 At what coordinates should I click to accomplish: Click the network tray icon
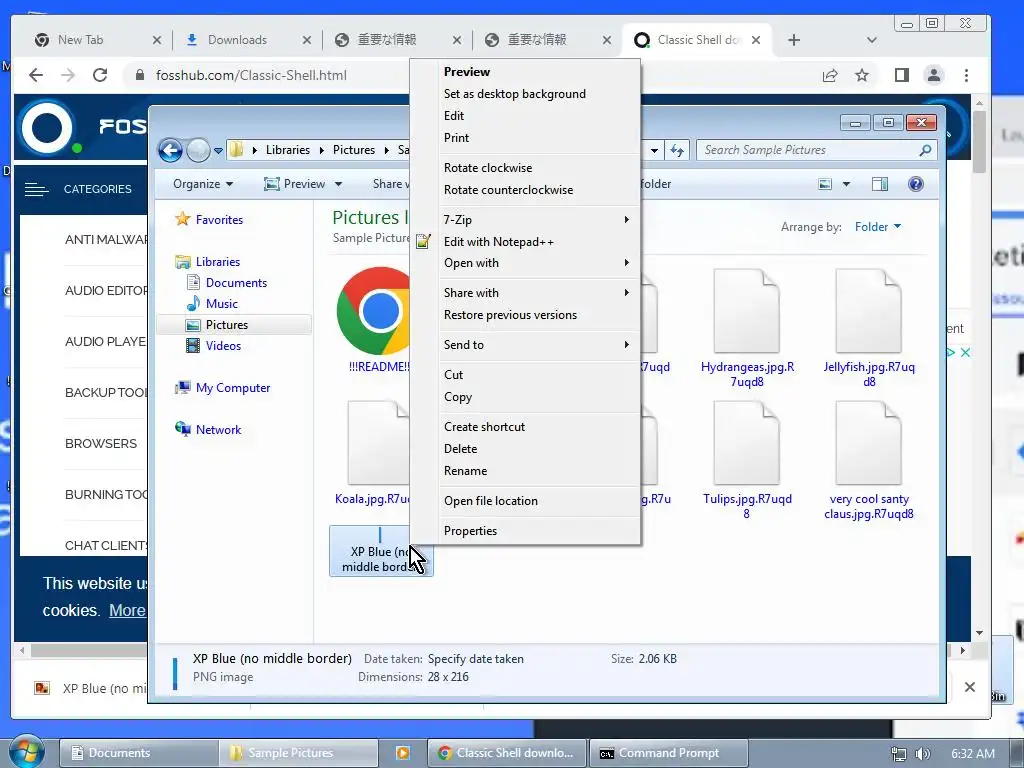(x=899, y=754)
